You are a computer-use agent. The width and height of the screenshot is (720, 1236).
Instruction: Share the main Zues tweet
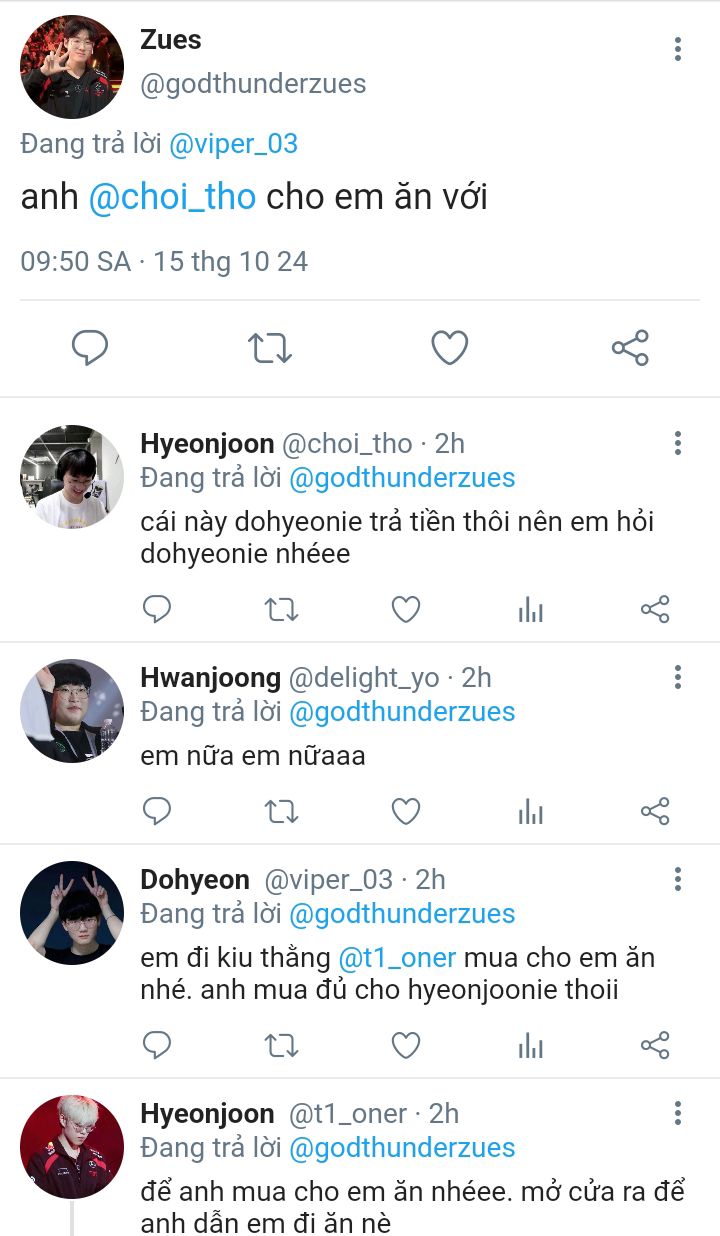point(630,348)
